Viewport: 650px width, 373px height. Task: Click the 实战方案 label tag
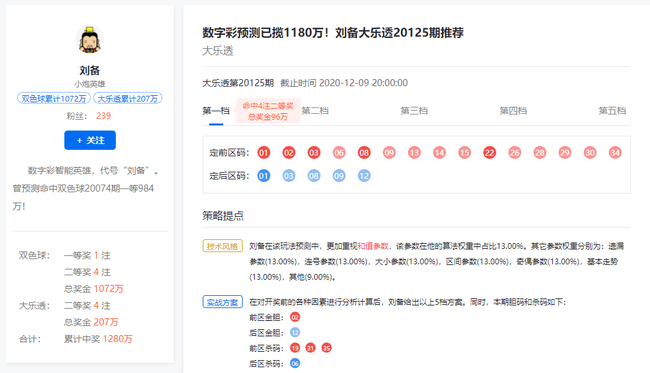click(223, 302)
